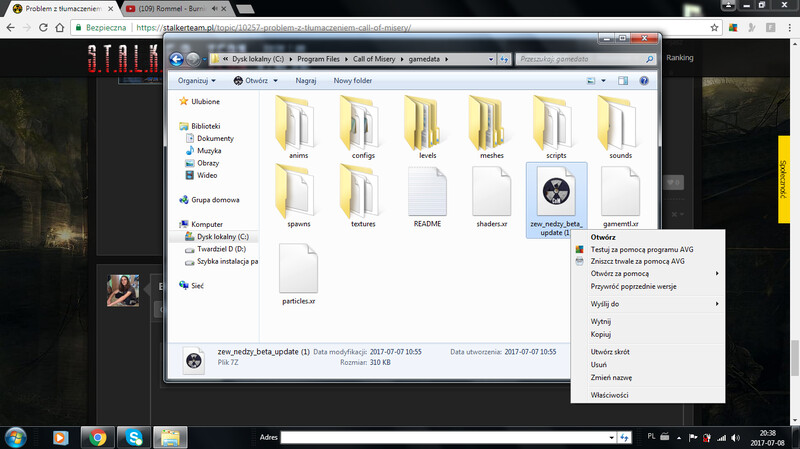Image resolution: width=800 pixels, height=449 pixels.
Task: Launch Skype from the taskbar
Action: click(x=134, y=437)
